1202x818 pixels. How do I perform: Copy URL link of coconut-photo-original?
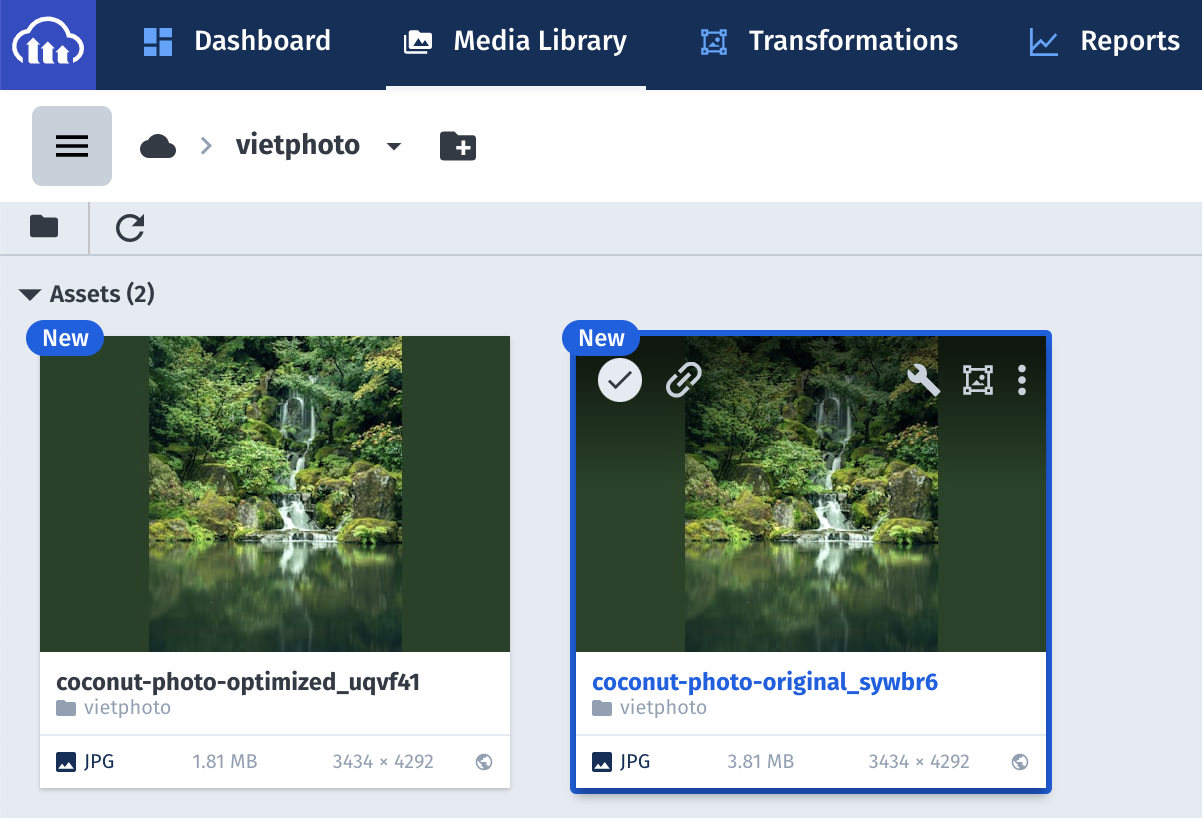coord(684,380)
